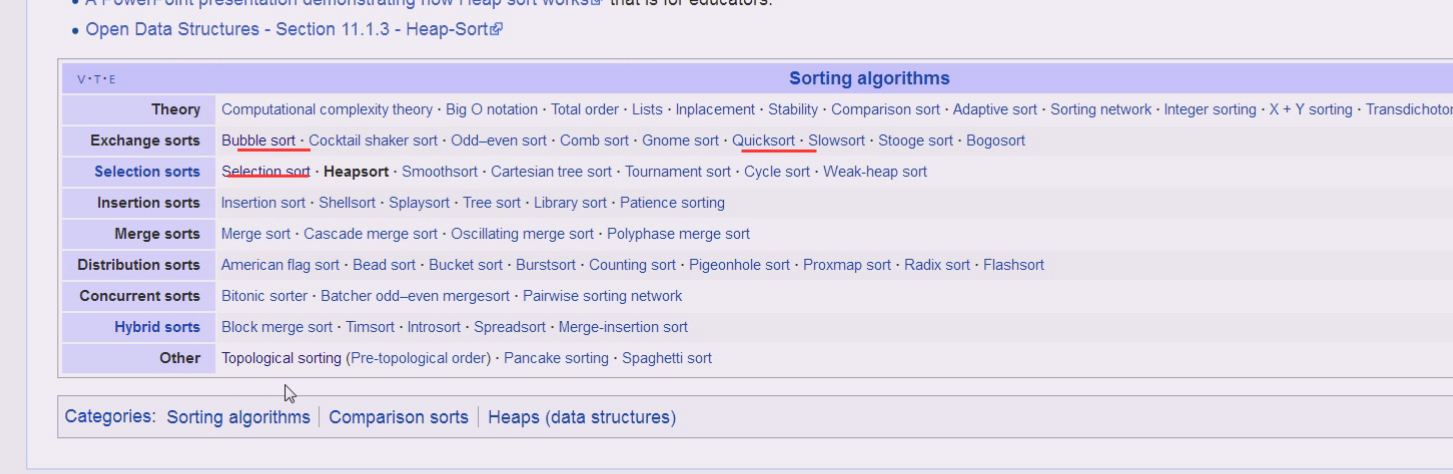Viewport: 1453px width, 474px height.
Task: Open the Quicksort article link
Action: click(763, 140)
